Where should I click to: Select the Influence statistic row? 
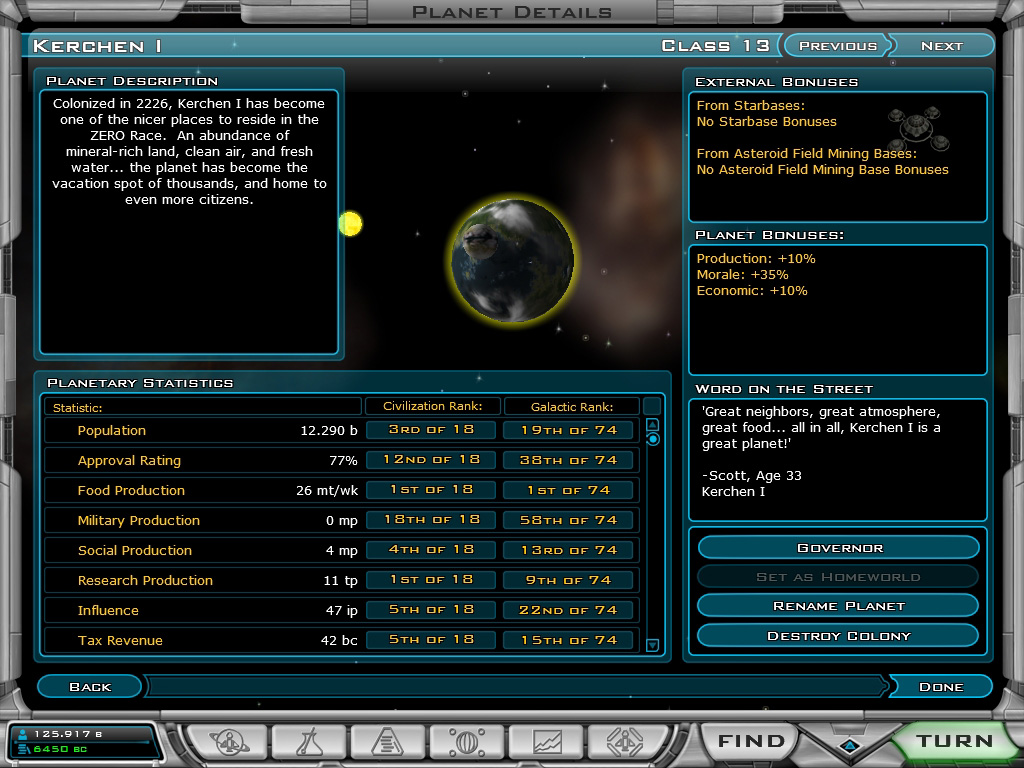click(x=341, y=611)
